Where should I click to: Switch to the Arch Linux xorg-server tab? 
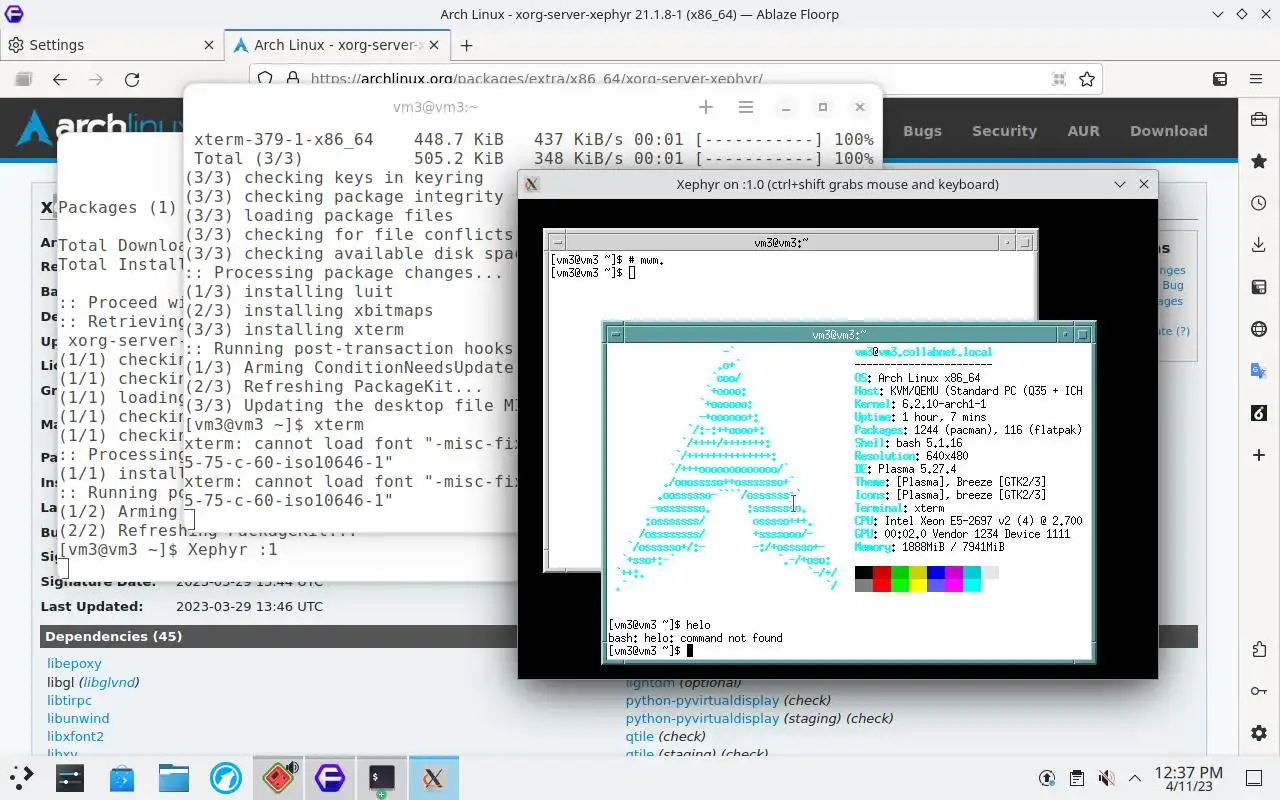pyautogui.click(x=337, y=45)
